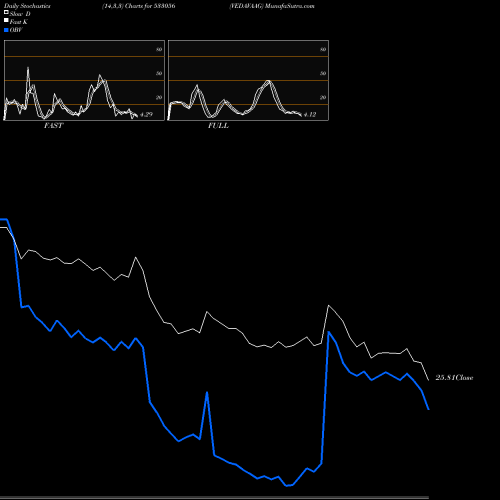Select the 'Daily Stochastics' title text
The height and width of the screenshot is (500, 500).
[27, 6]
